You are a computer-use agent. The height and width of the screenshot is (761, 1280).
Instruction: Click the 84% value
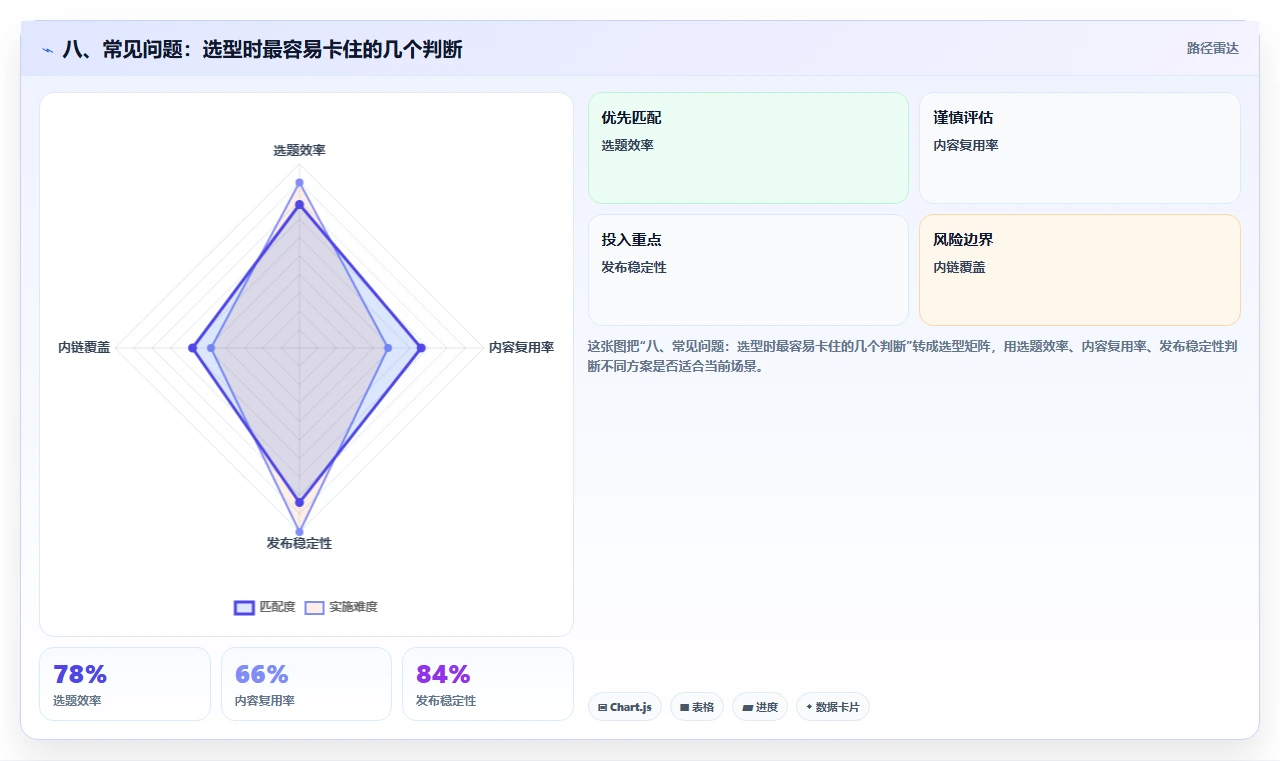443,674
